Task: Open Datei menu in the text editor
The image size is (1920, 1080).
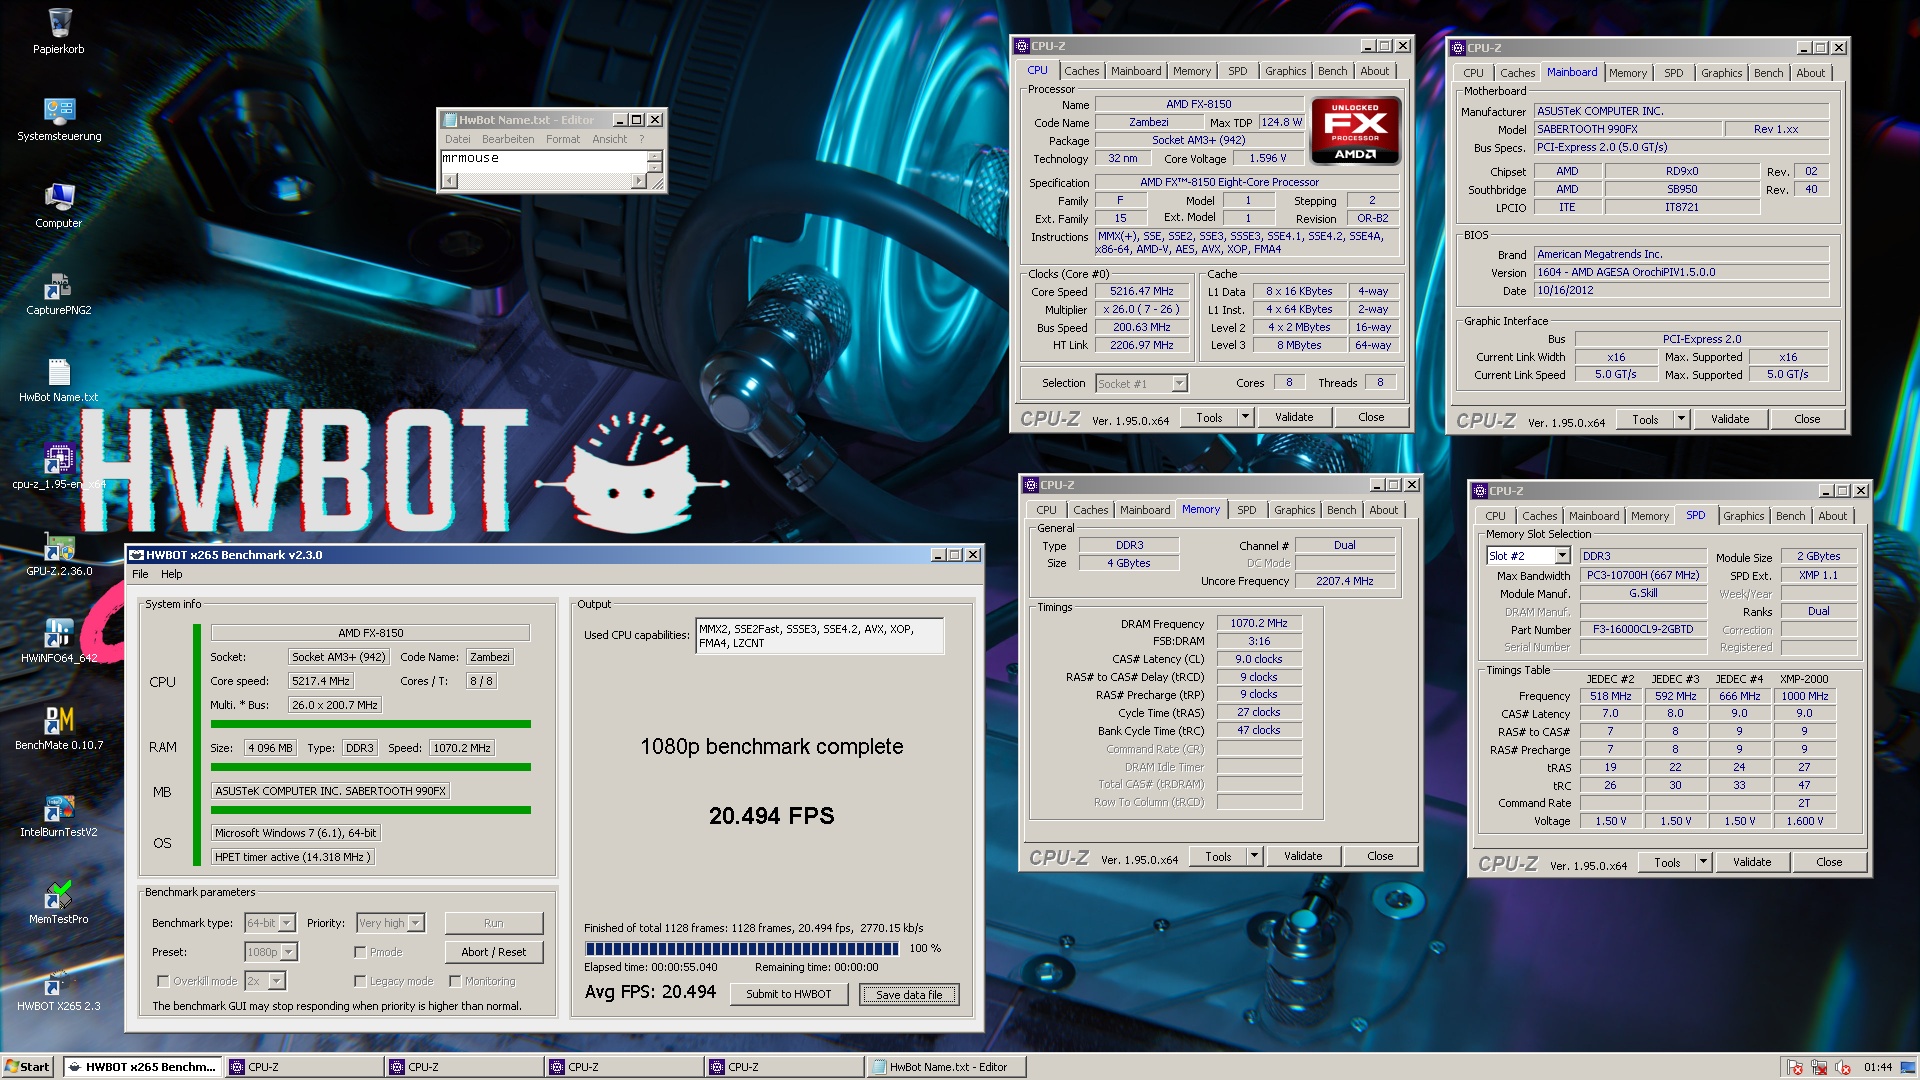Action: (x=458, y=139)
